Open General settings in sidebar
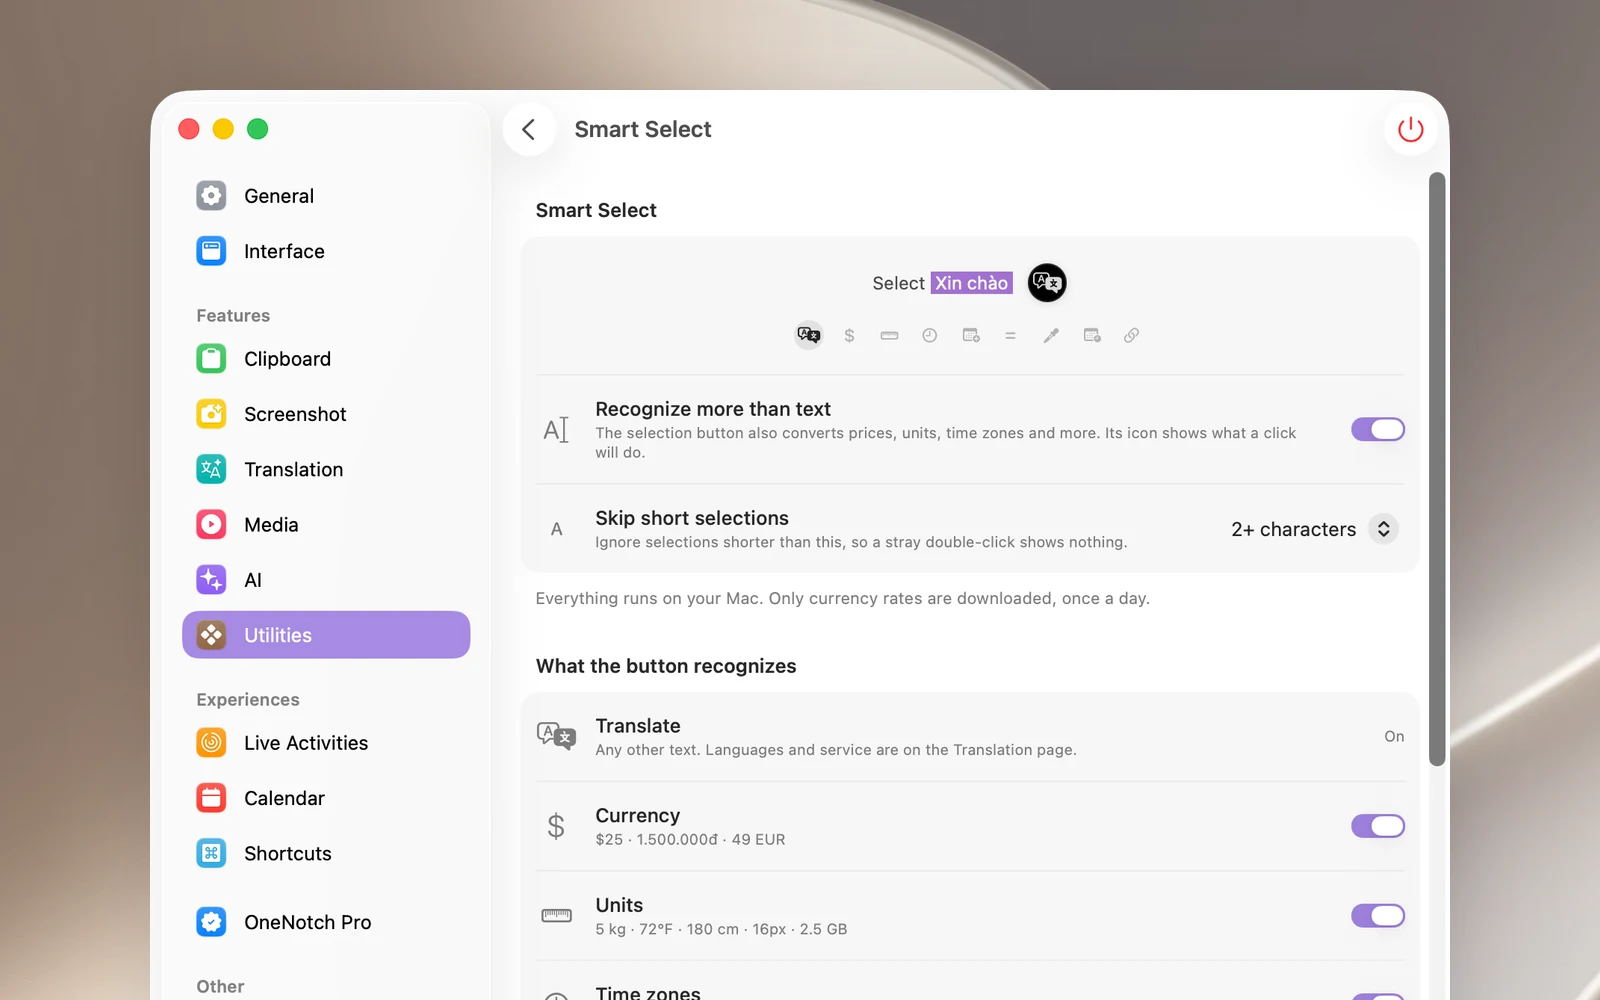Screen dimensions: 1600x1000 click(x=326, y=196)
